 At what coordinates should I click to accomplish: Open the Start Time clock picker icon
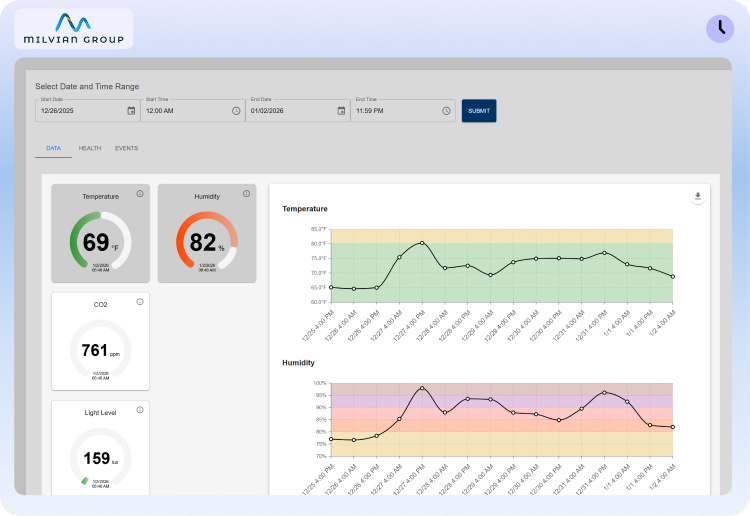pyautogui.click(x=236, y=111)
